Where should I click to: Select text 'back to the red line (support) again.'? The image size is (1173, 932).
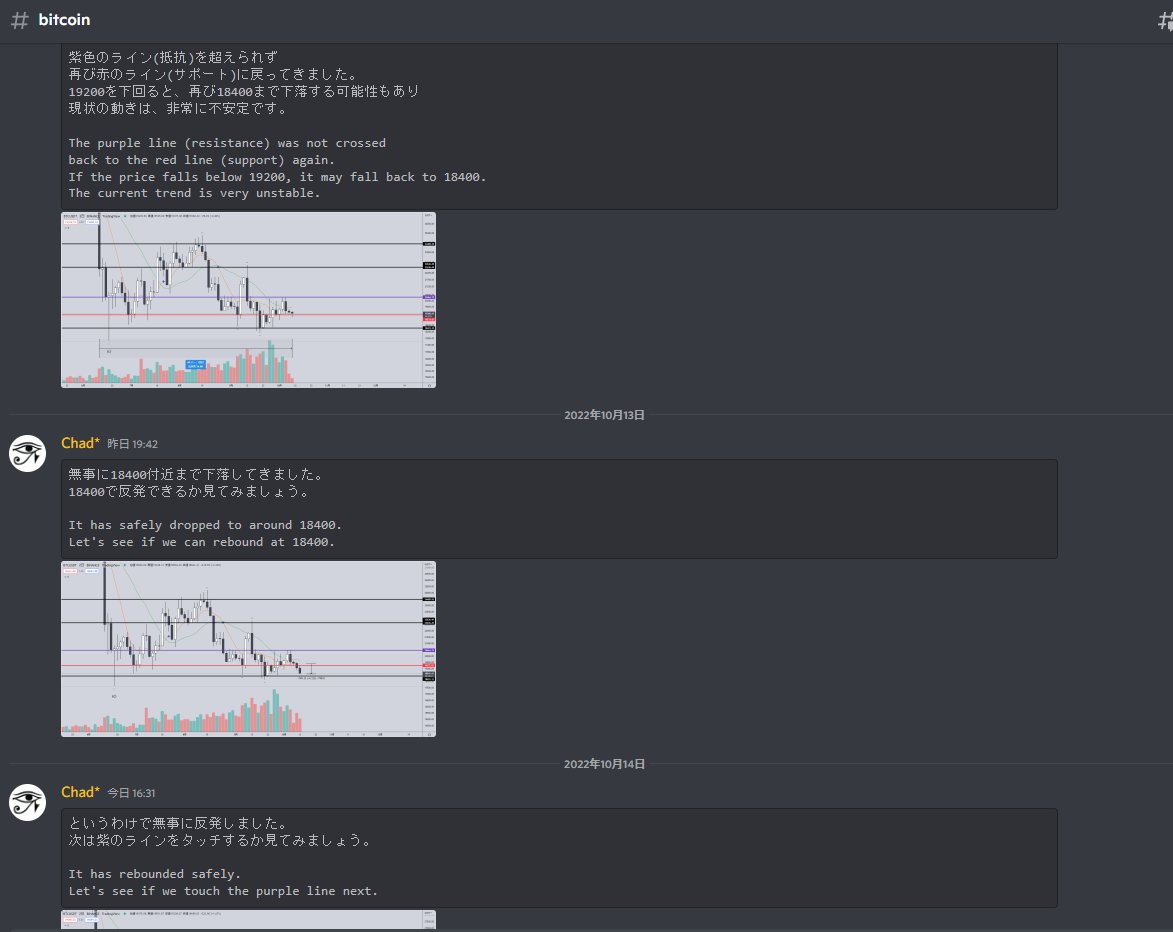coord(202,160)
